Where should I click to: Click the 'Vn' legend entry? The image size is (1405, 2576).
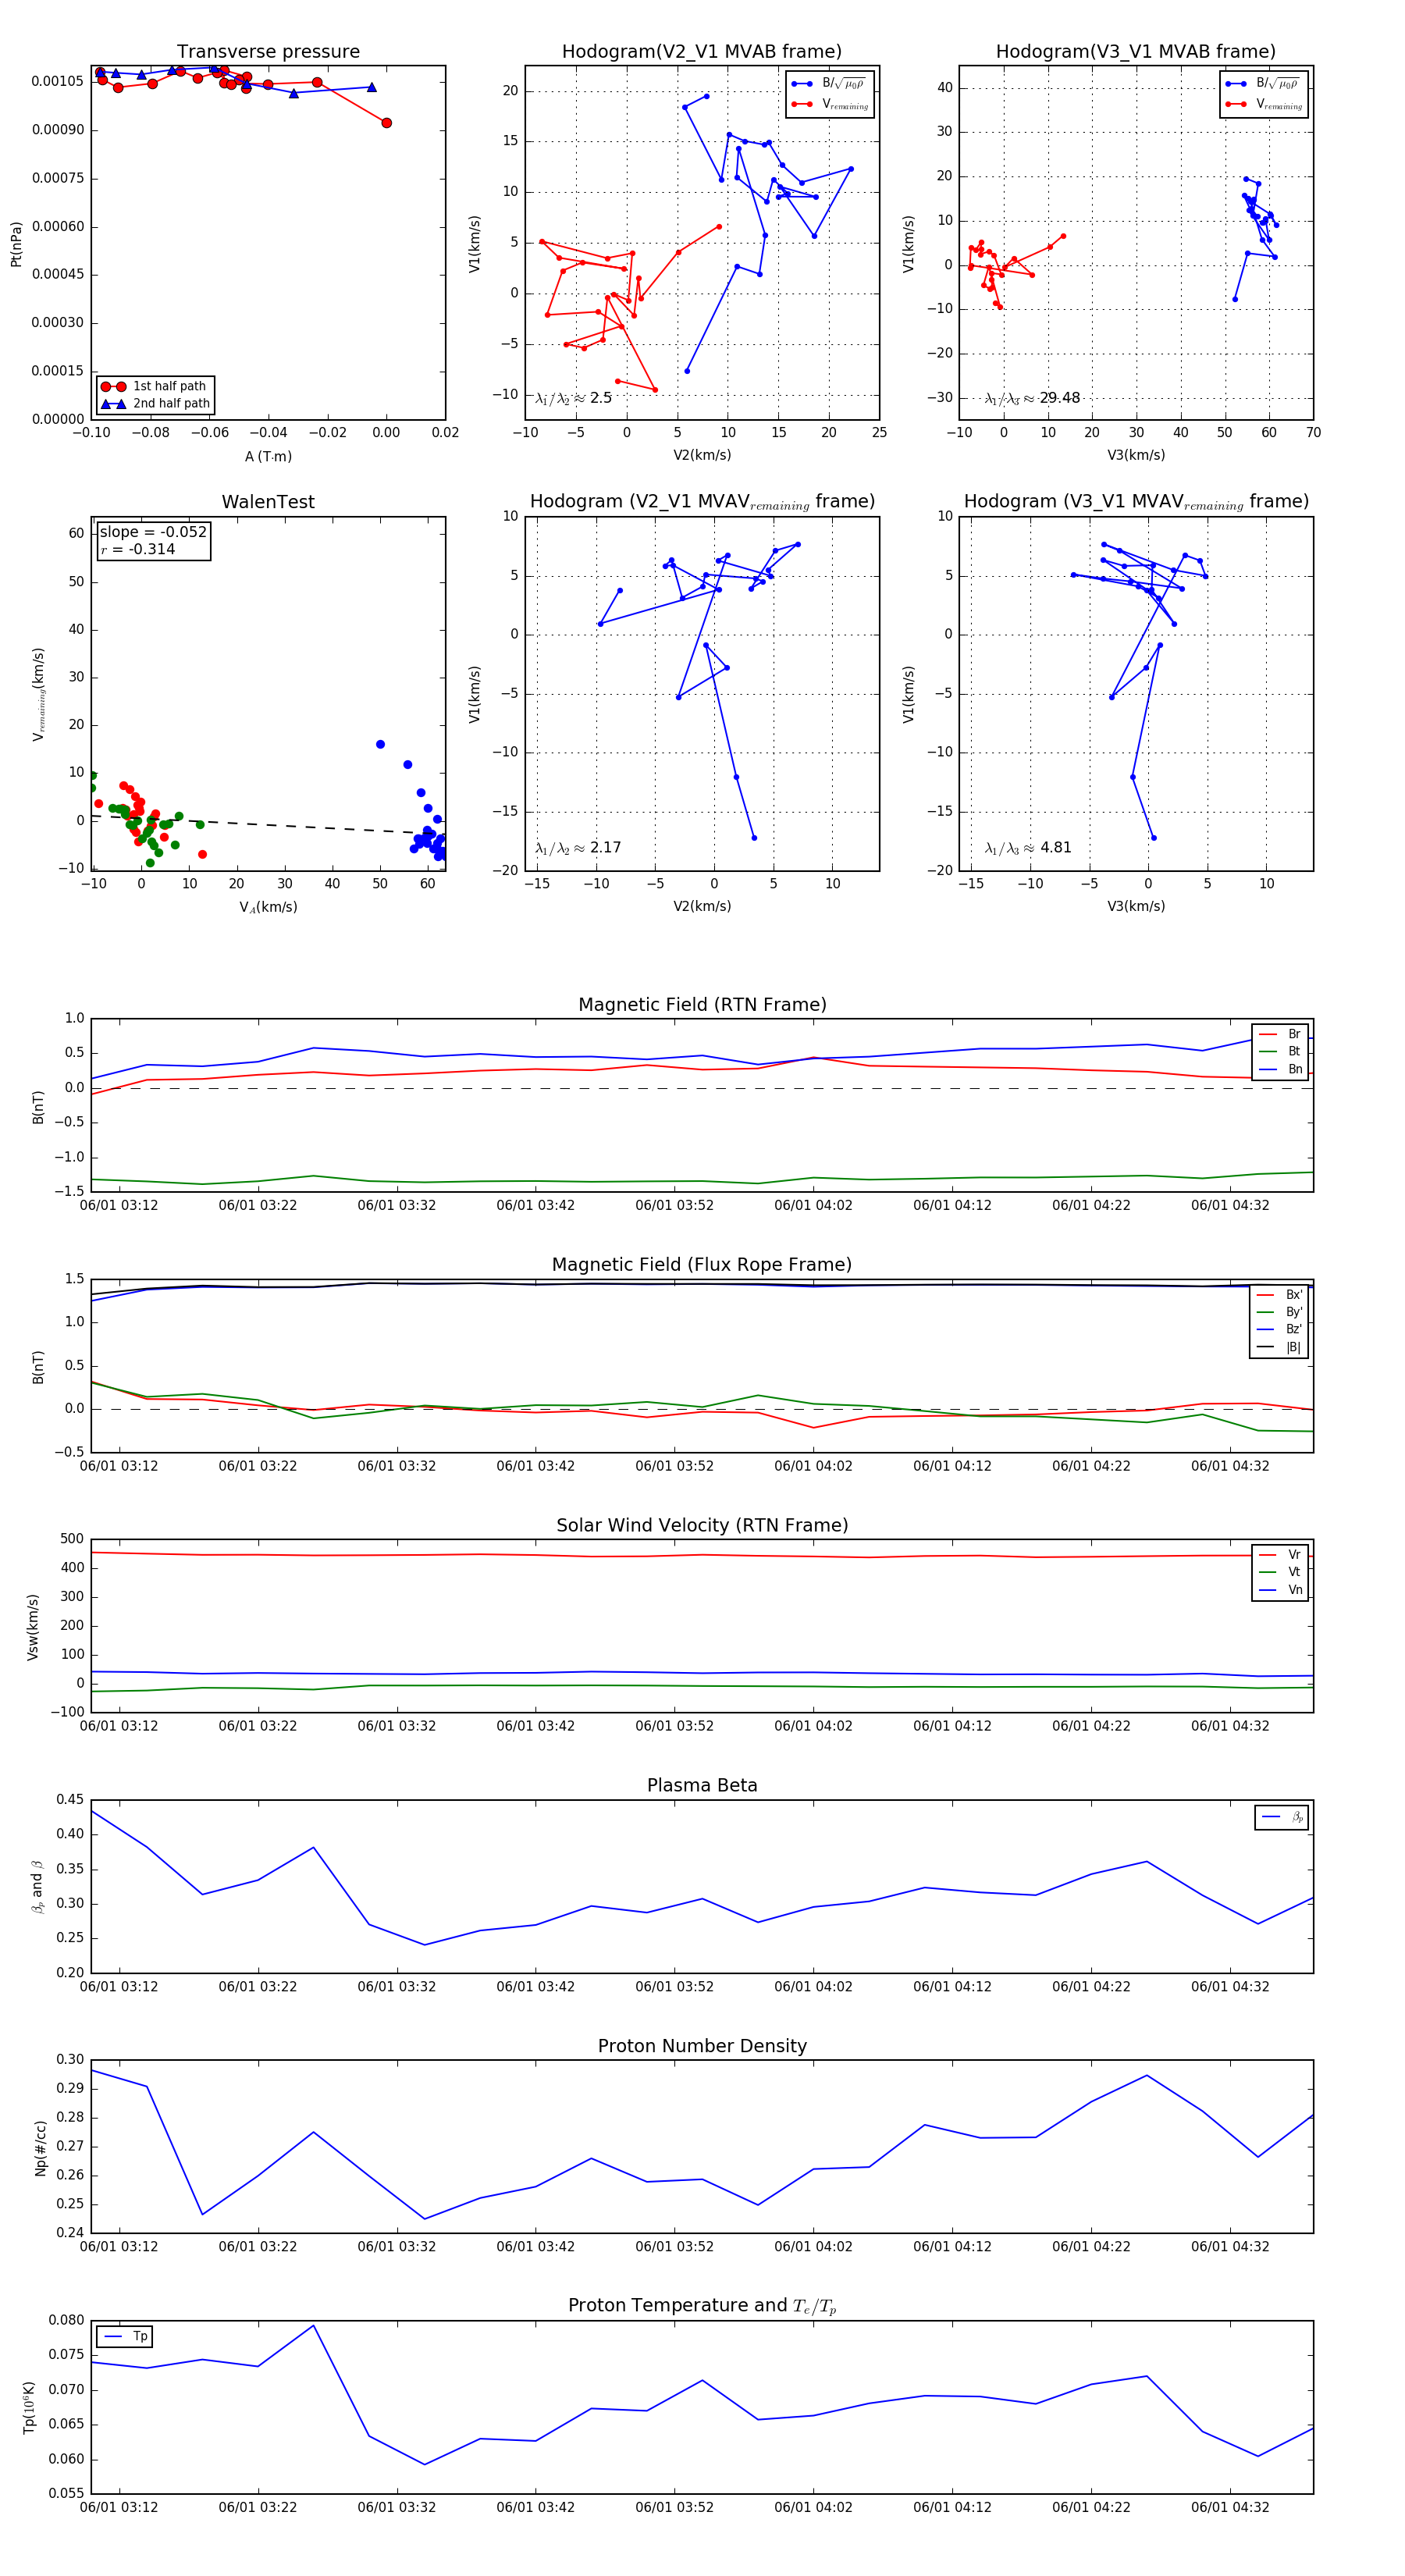(x=1280, y=1590)
